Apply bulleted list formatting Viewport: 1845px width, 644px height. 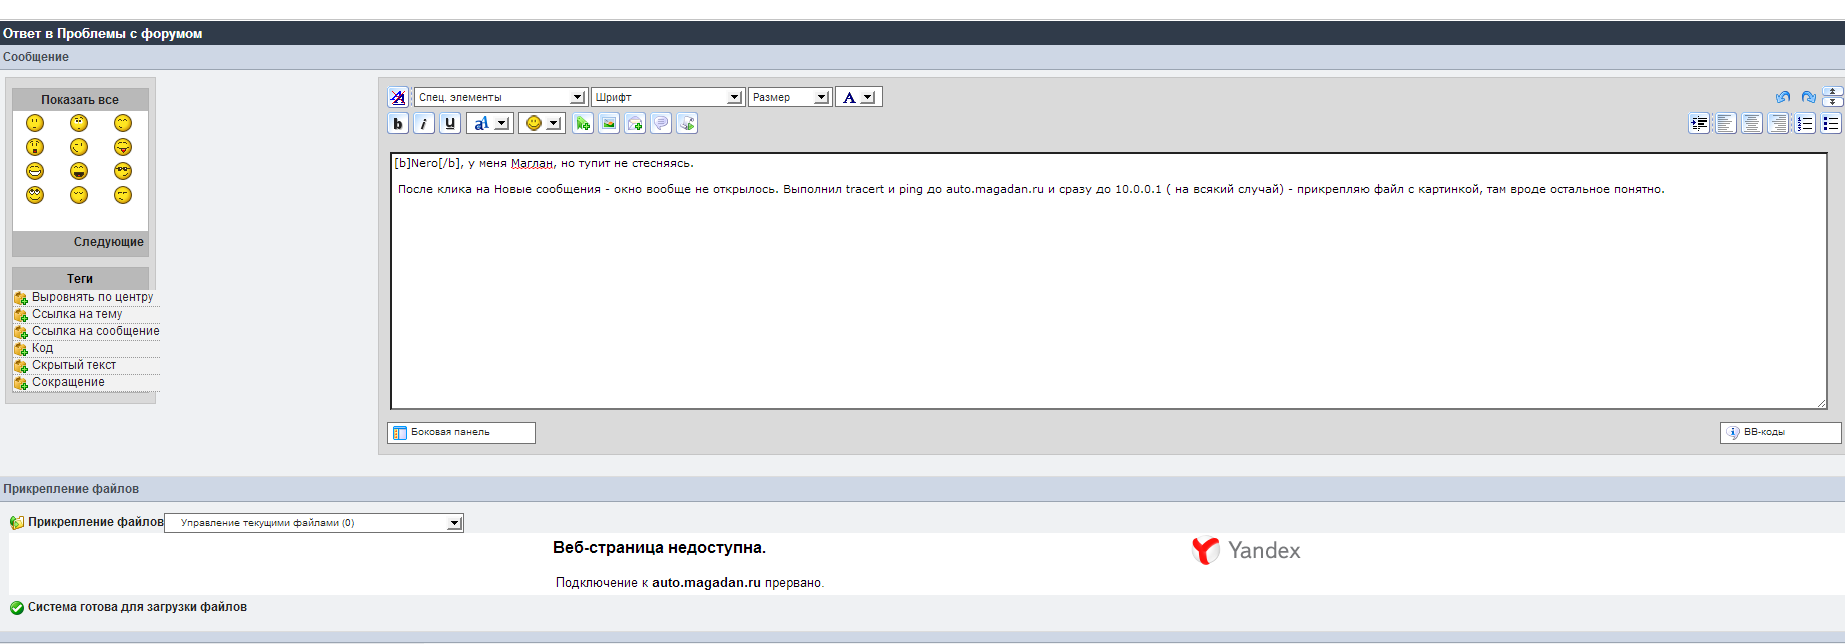(1831, 123)
